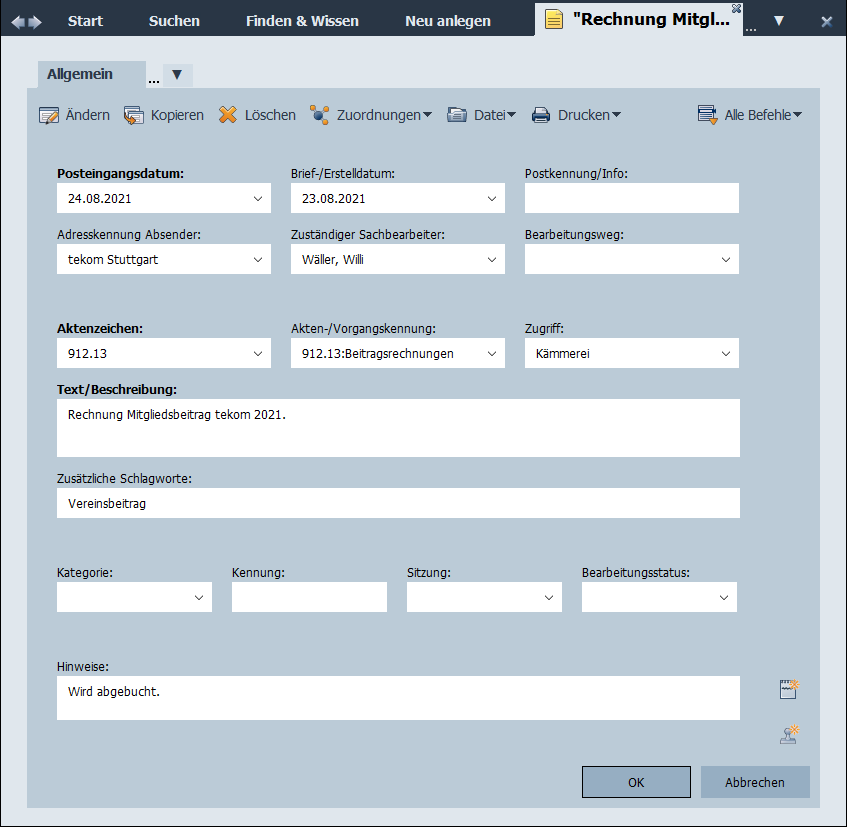Select the Allgemein tab
847x827 pixels.
click(80, 74)
